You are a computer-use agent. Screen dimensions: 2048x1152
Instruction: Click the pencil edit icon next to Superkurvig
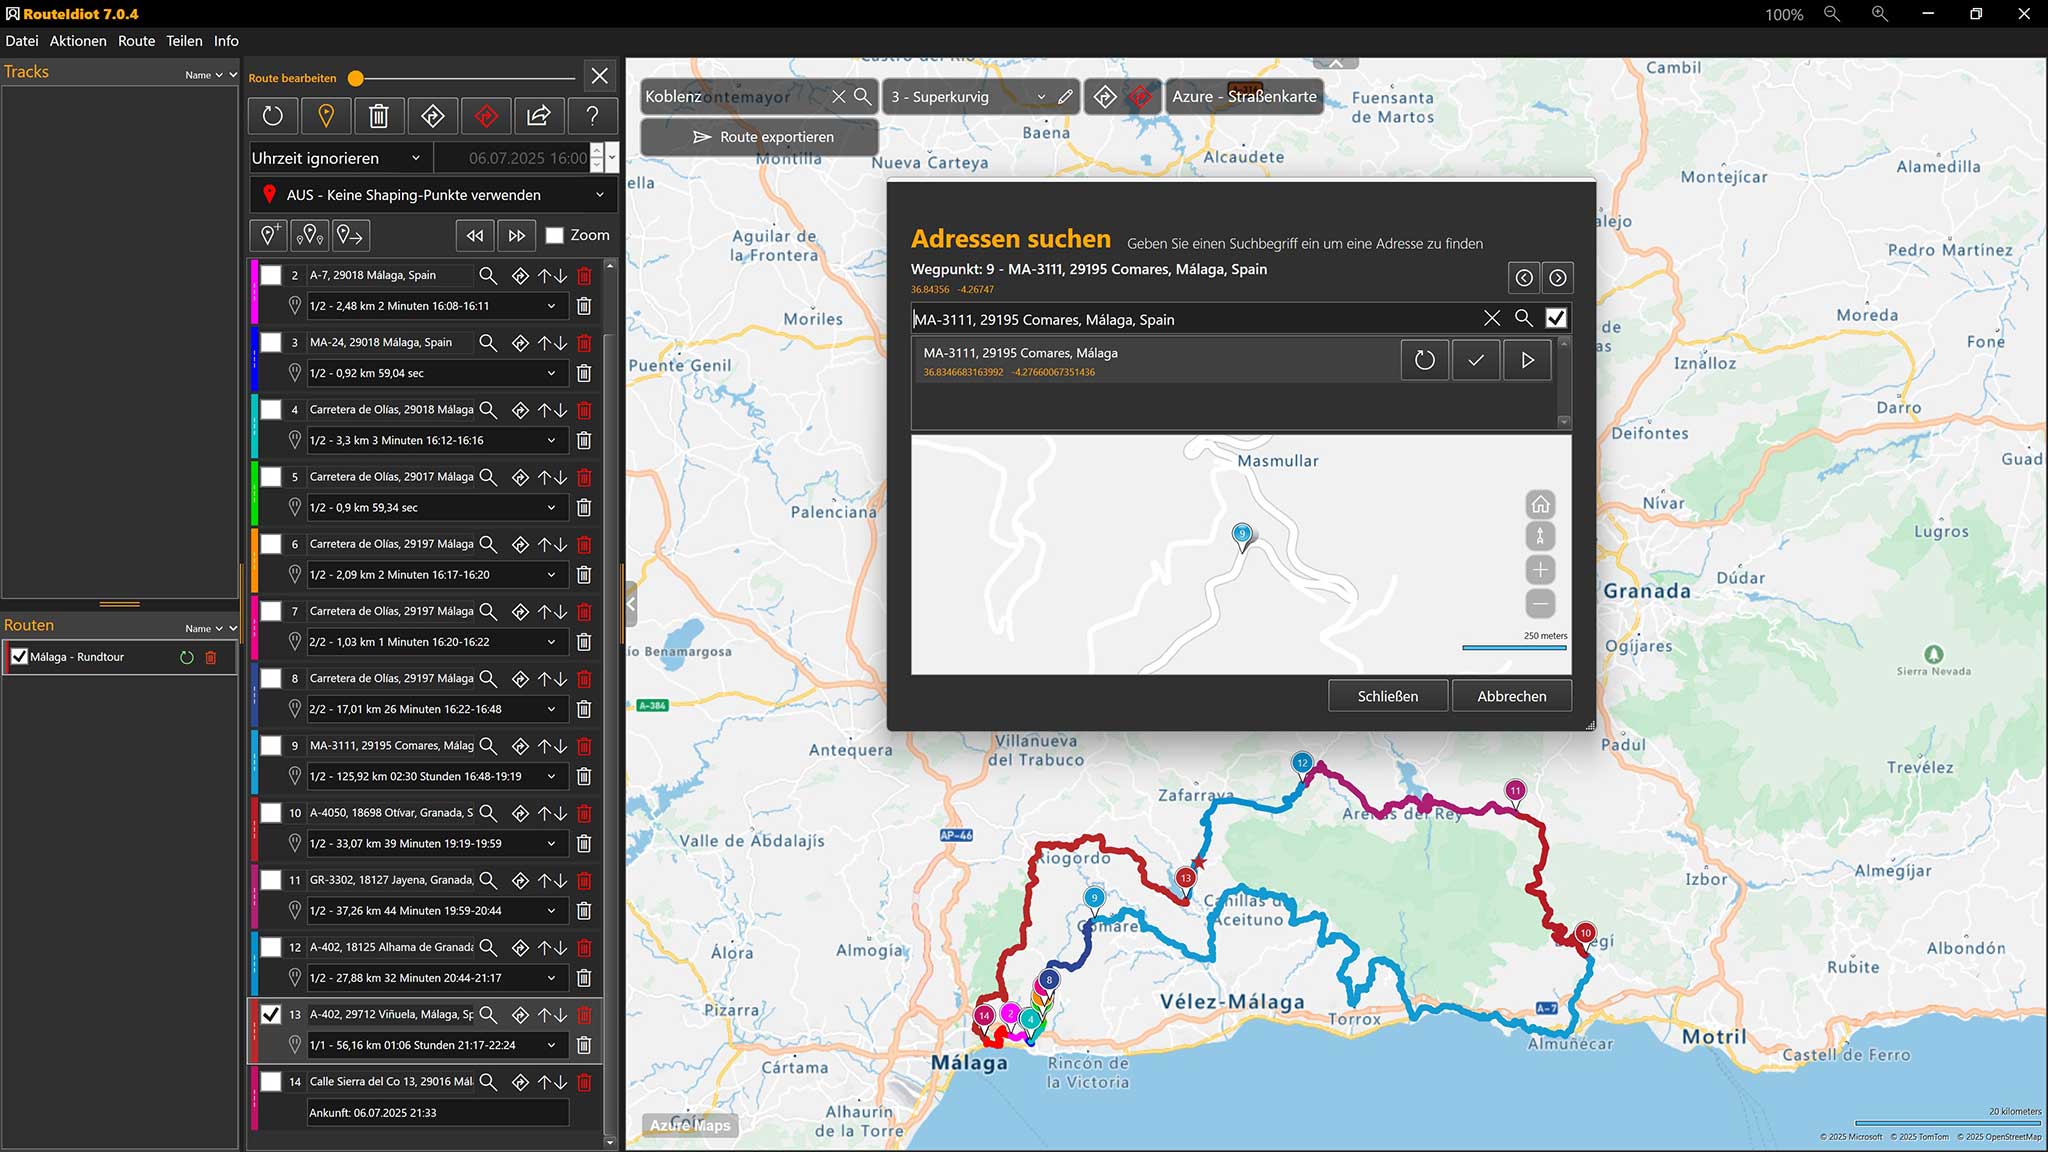(1065, 97)
